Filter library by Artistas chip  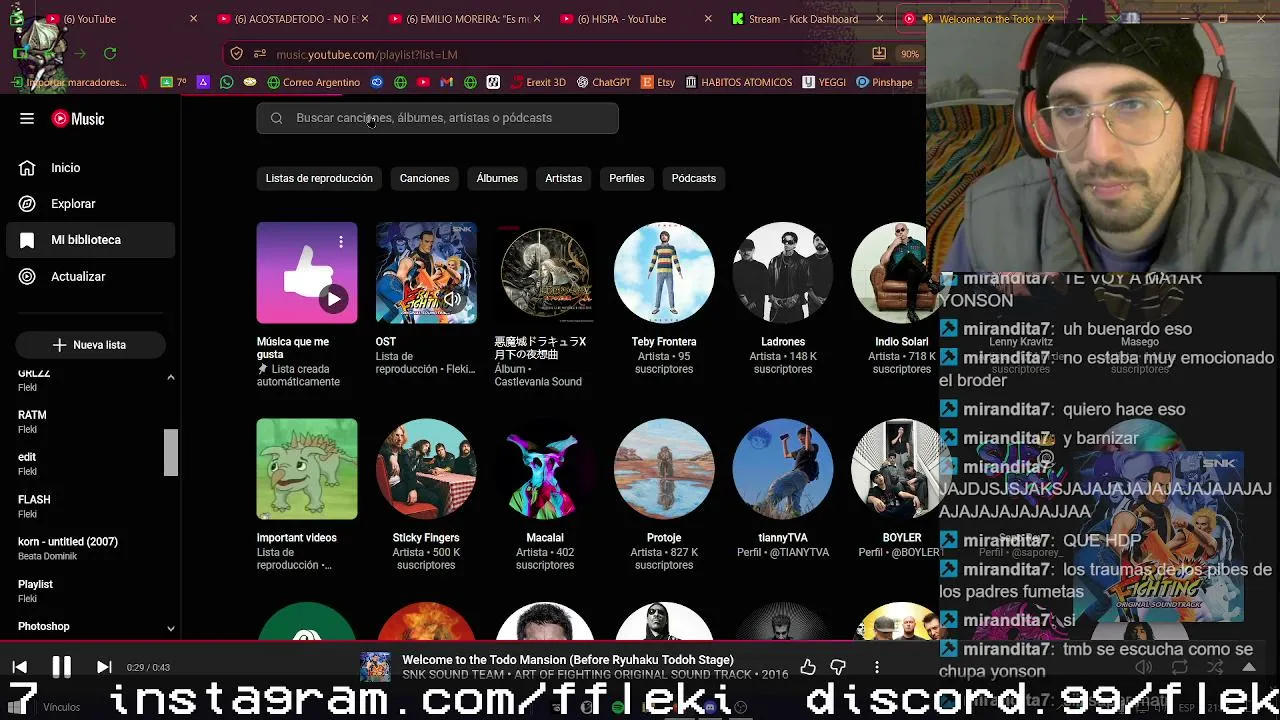563,178
